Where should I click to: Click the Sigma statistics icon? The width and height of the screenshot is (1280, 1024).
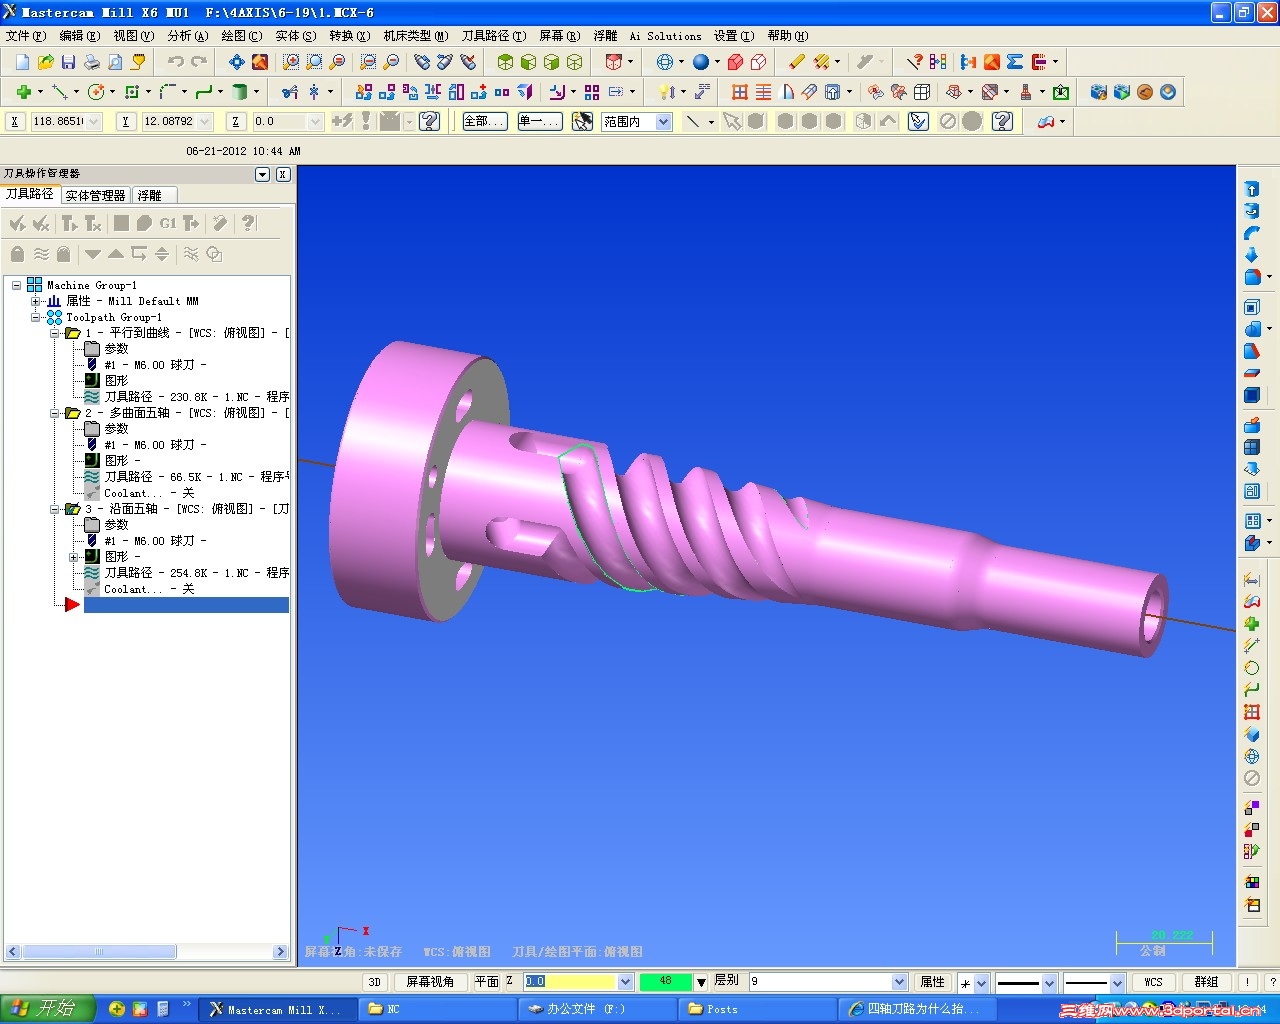coord(1015,62)
